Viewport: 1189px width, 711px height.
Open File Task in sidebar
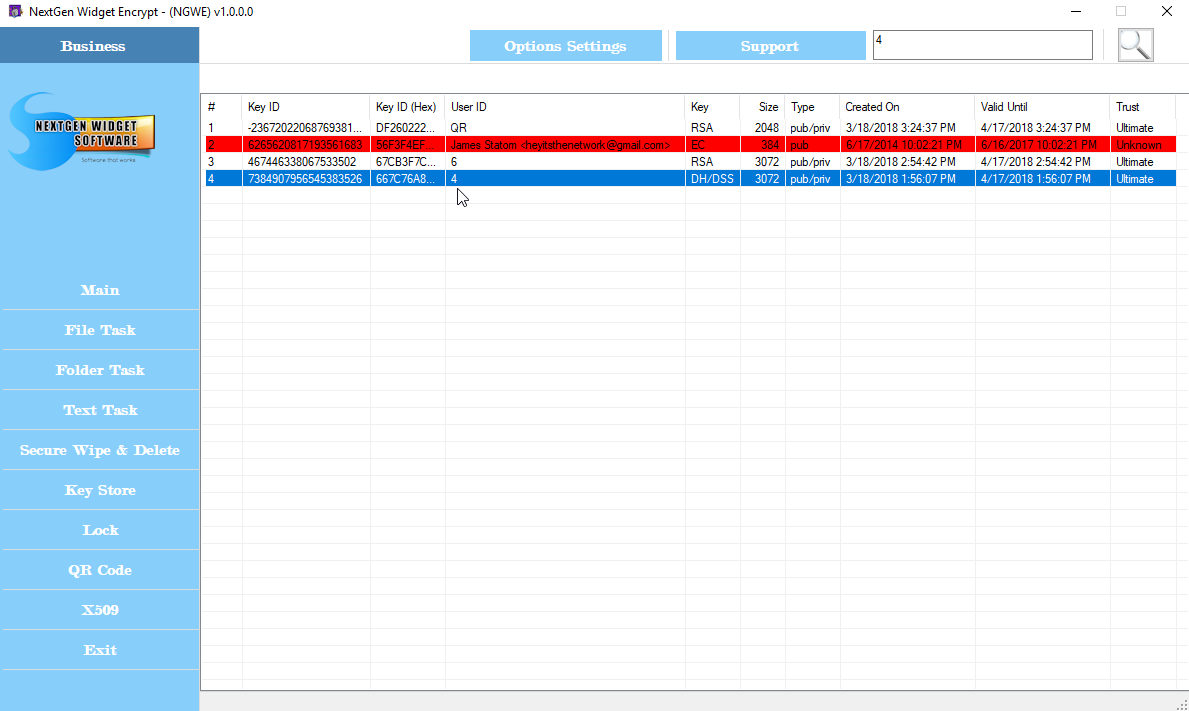[100, 330]
